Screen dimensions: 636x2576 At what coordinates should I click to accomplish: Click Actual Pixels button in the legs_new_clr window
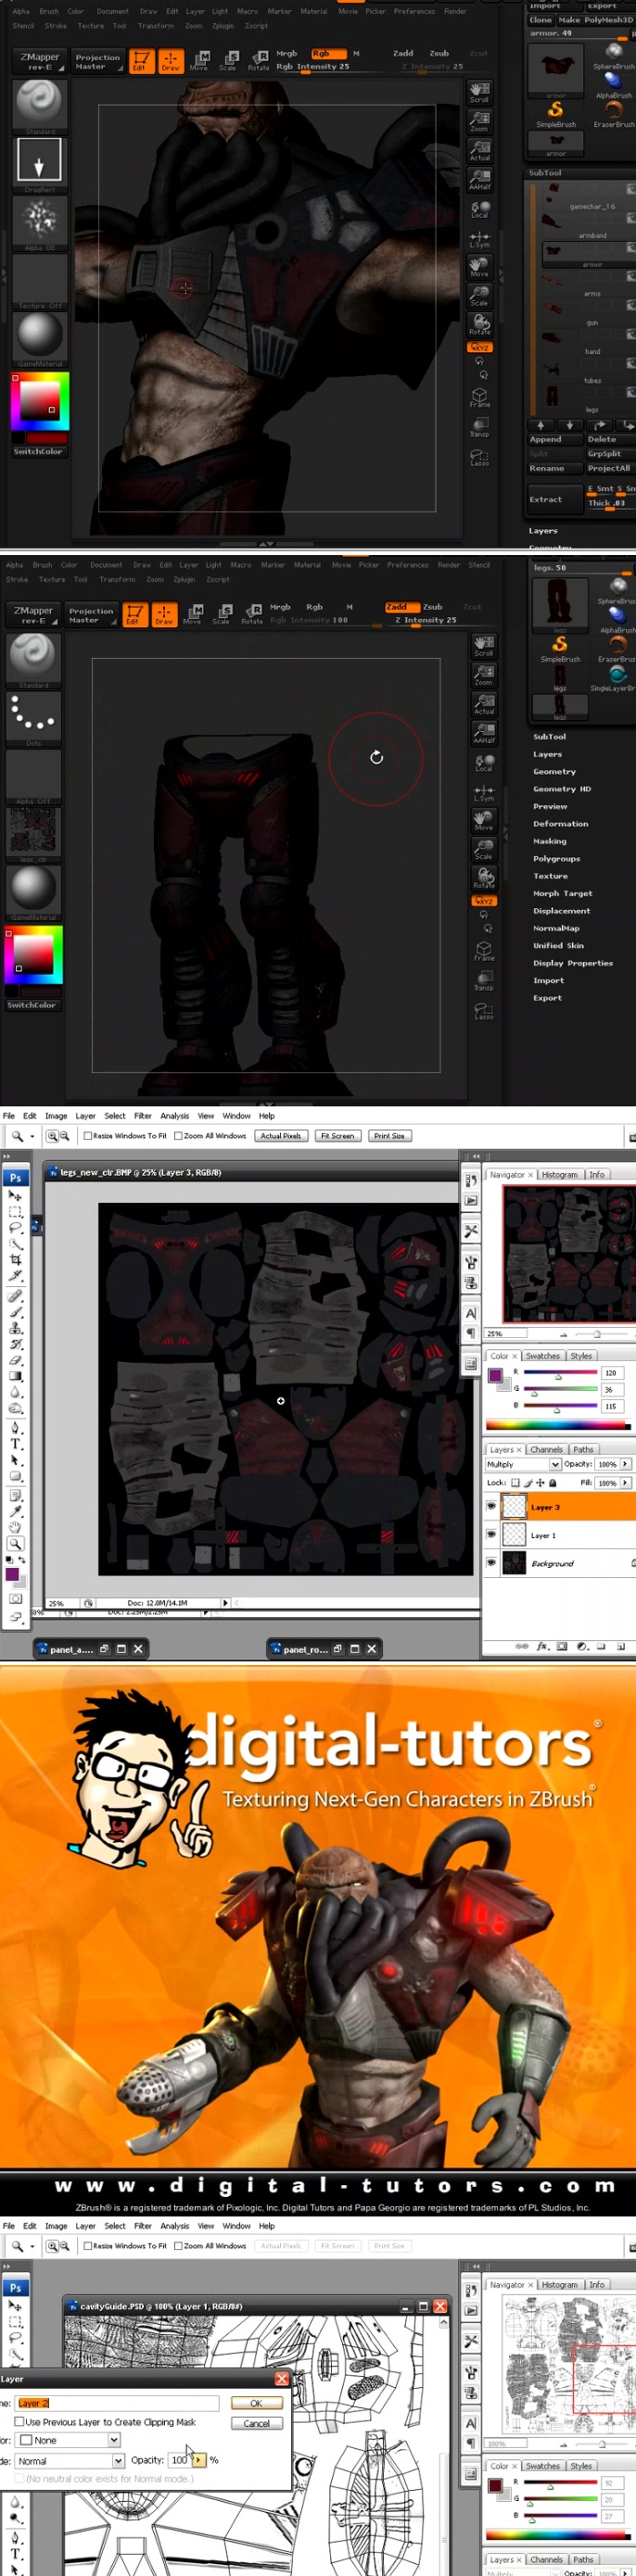280,1135
